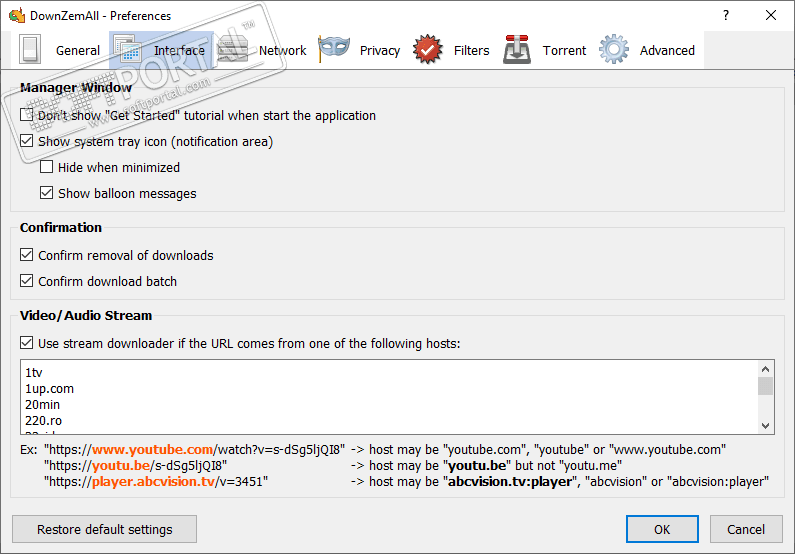Select the Filters tab
Viewport: 795px width, 554px height.
(451, 50)
